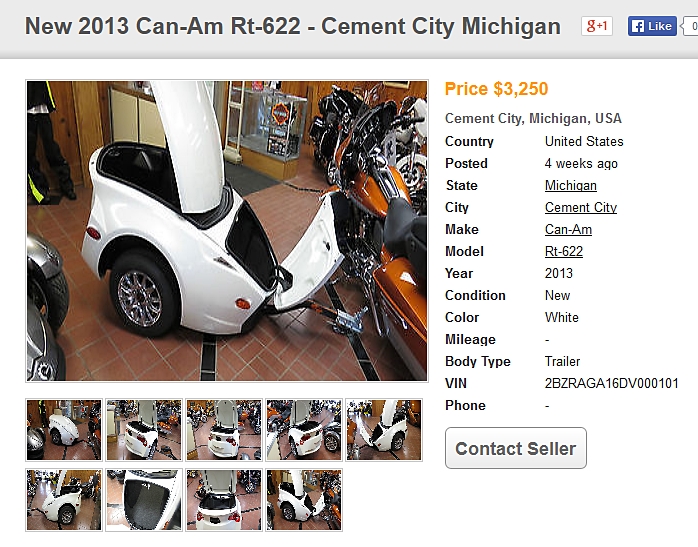Open the large main trailer photo
This screenshot has width=698, height=547.
(227, 231)
